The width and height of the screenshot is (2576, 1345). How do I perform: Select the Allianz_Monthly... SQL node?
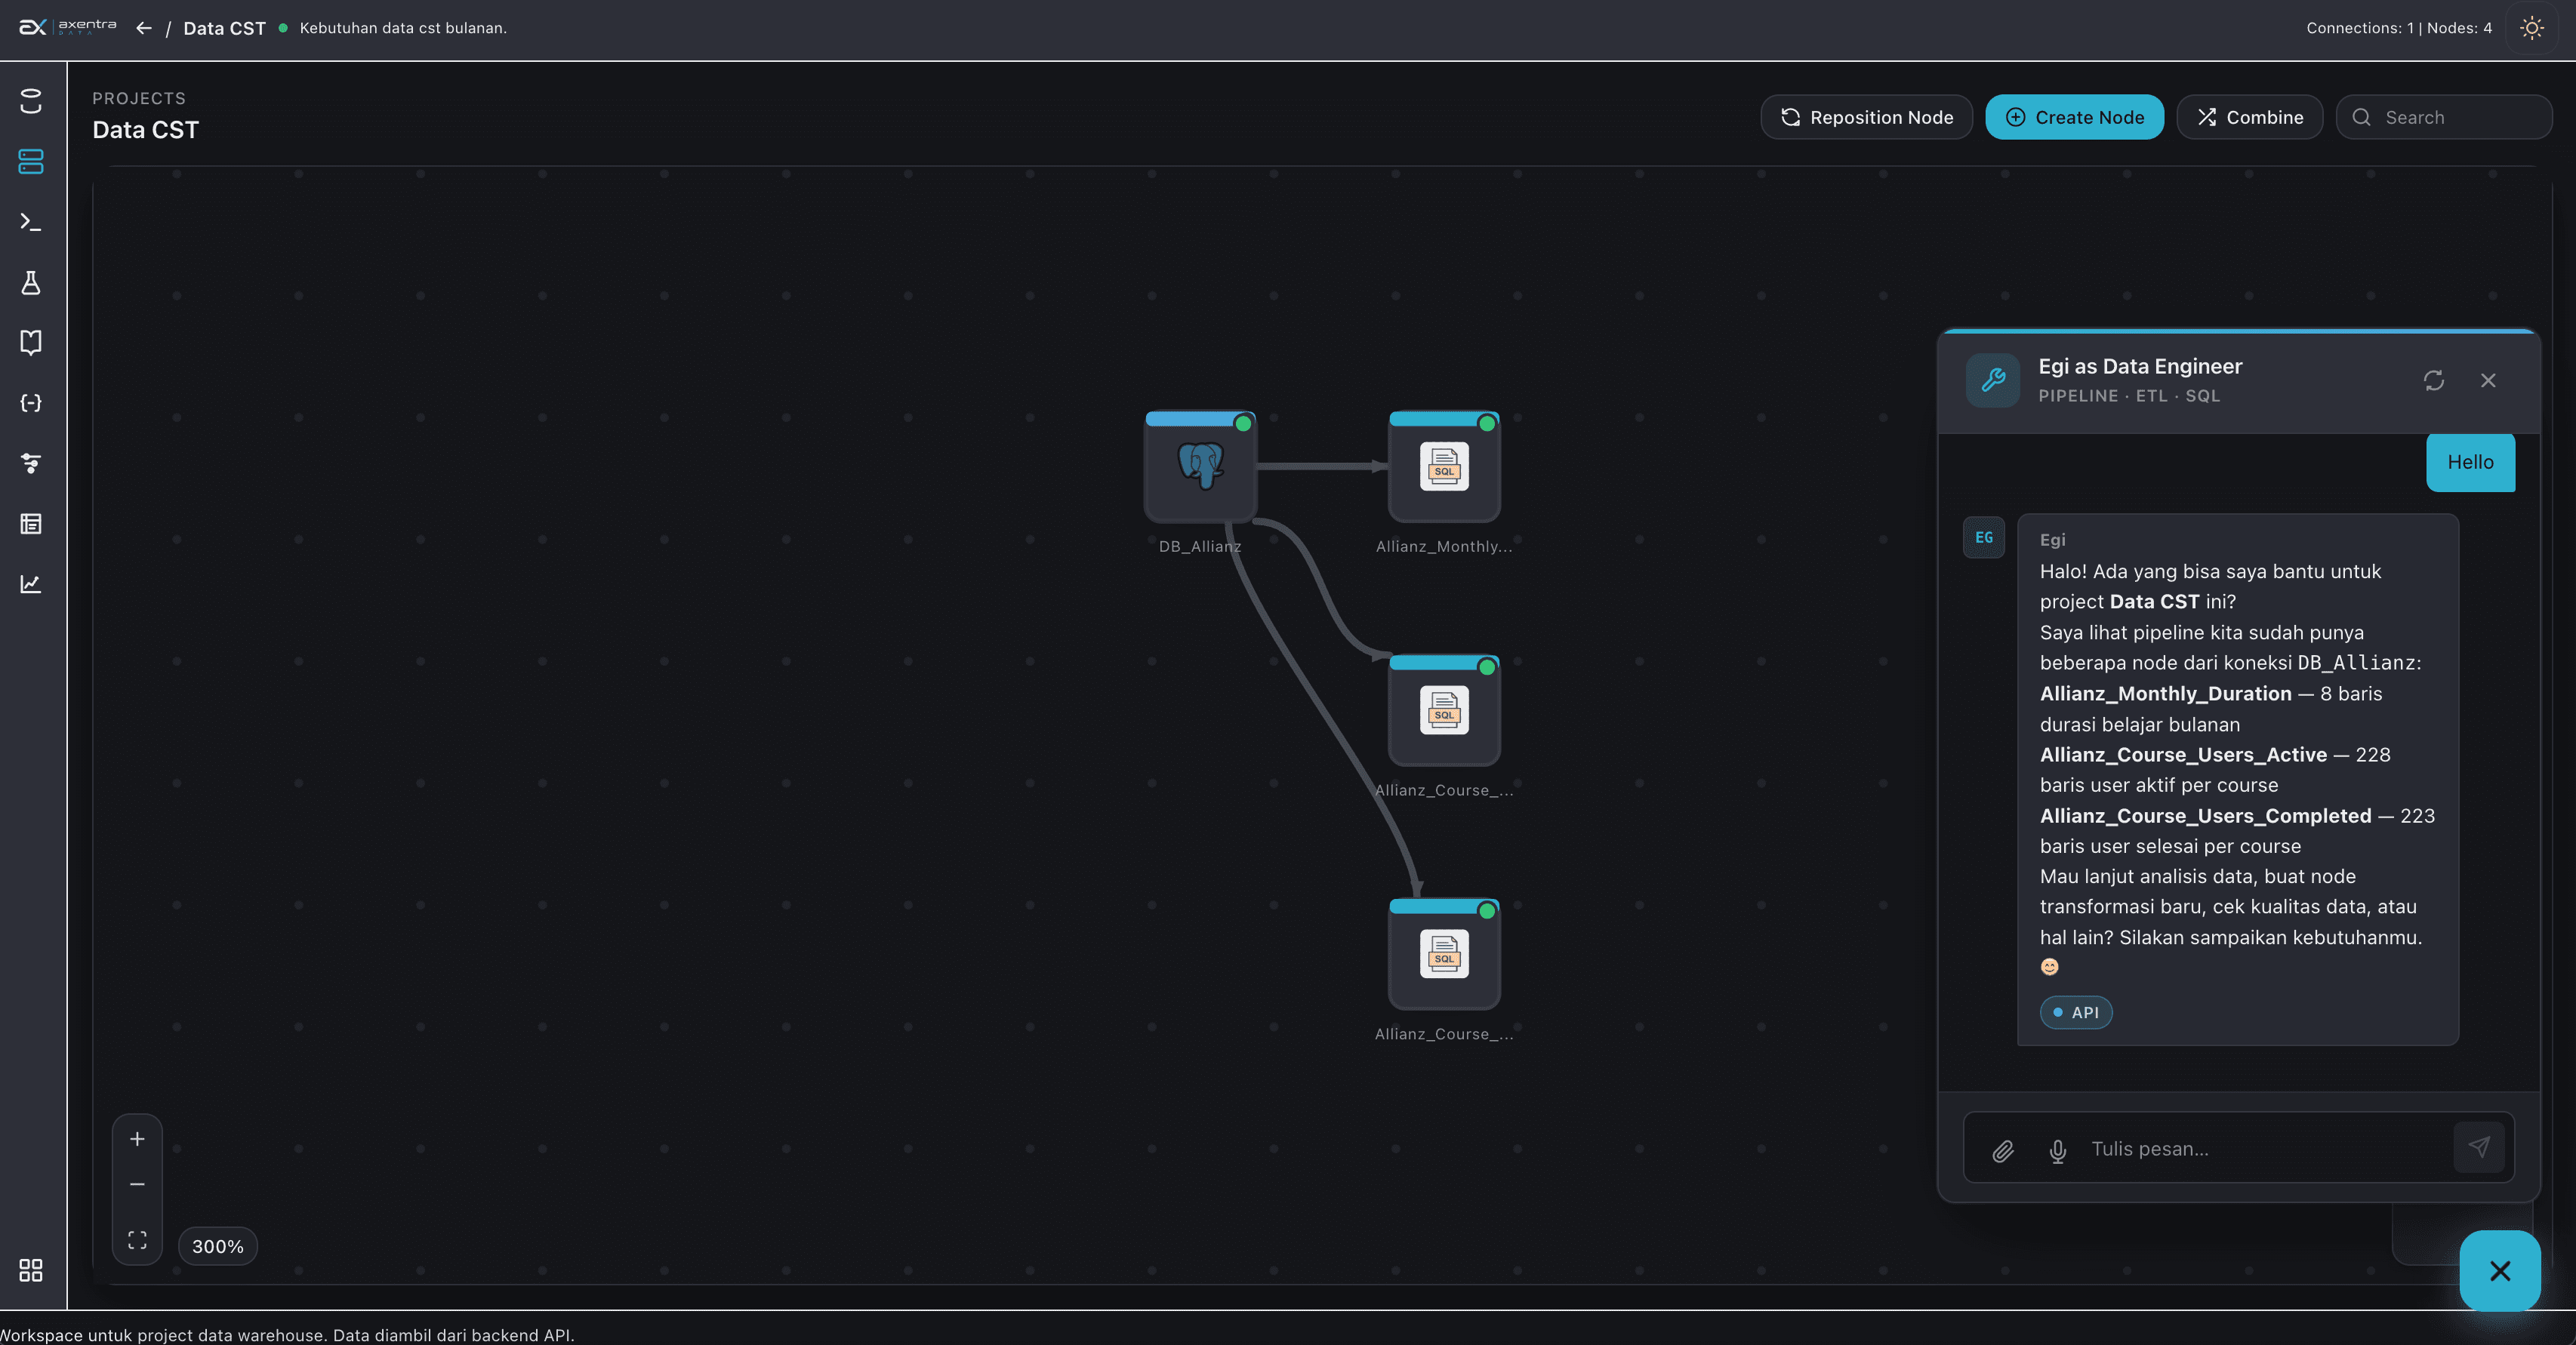(1444, 467)
